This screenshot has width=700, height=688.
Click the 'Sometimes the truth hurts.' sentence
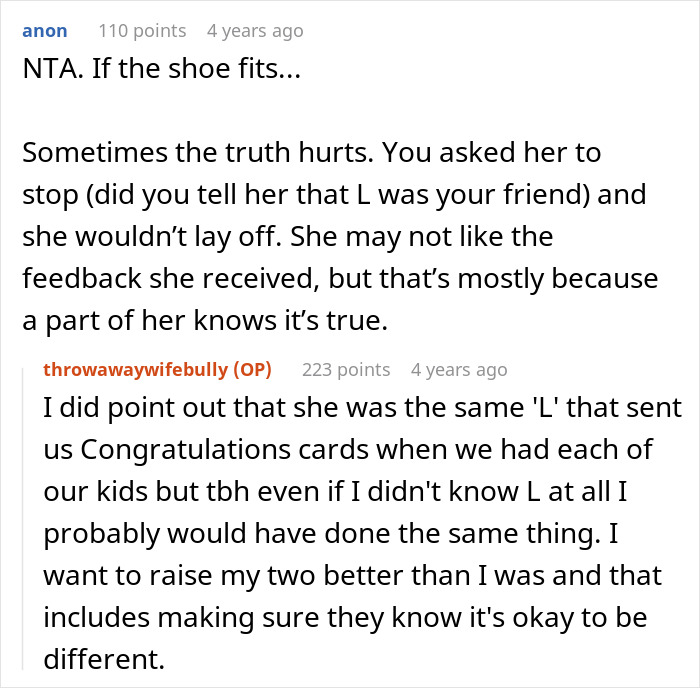pyautogui.click(x=193, y=154)
